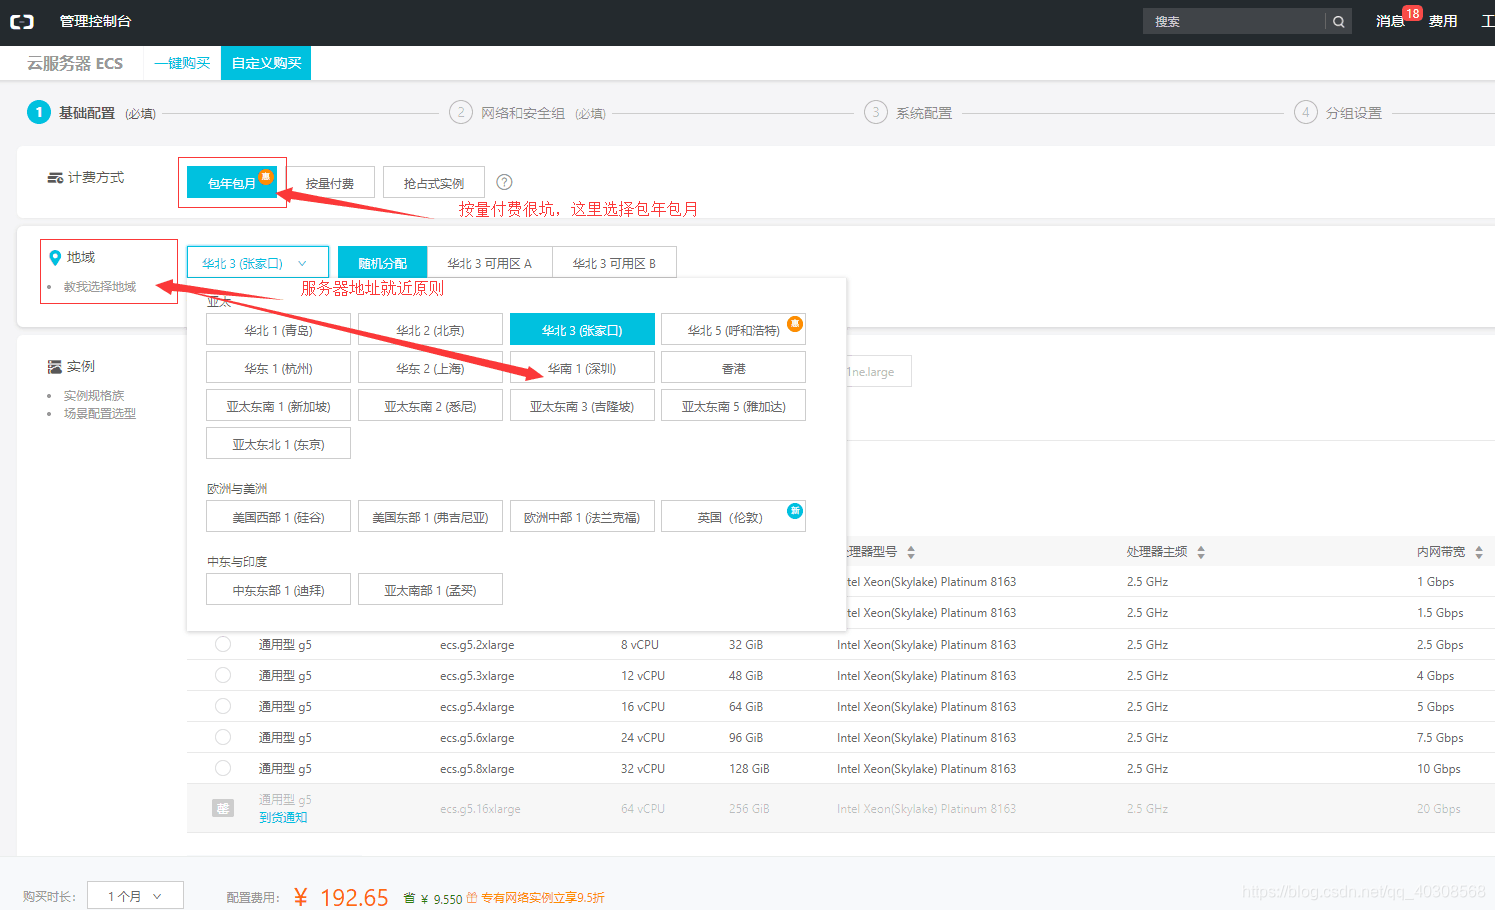
Task: Select region 香港
Action: [733, 367]
